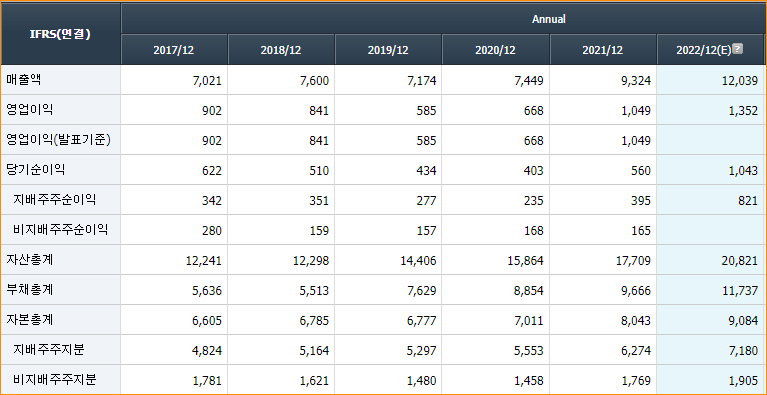
Task: Click the 비지배주주지분 row label
Action: pyautogui.click(x=54, y=380)
